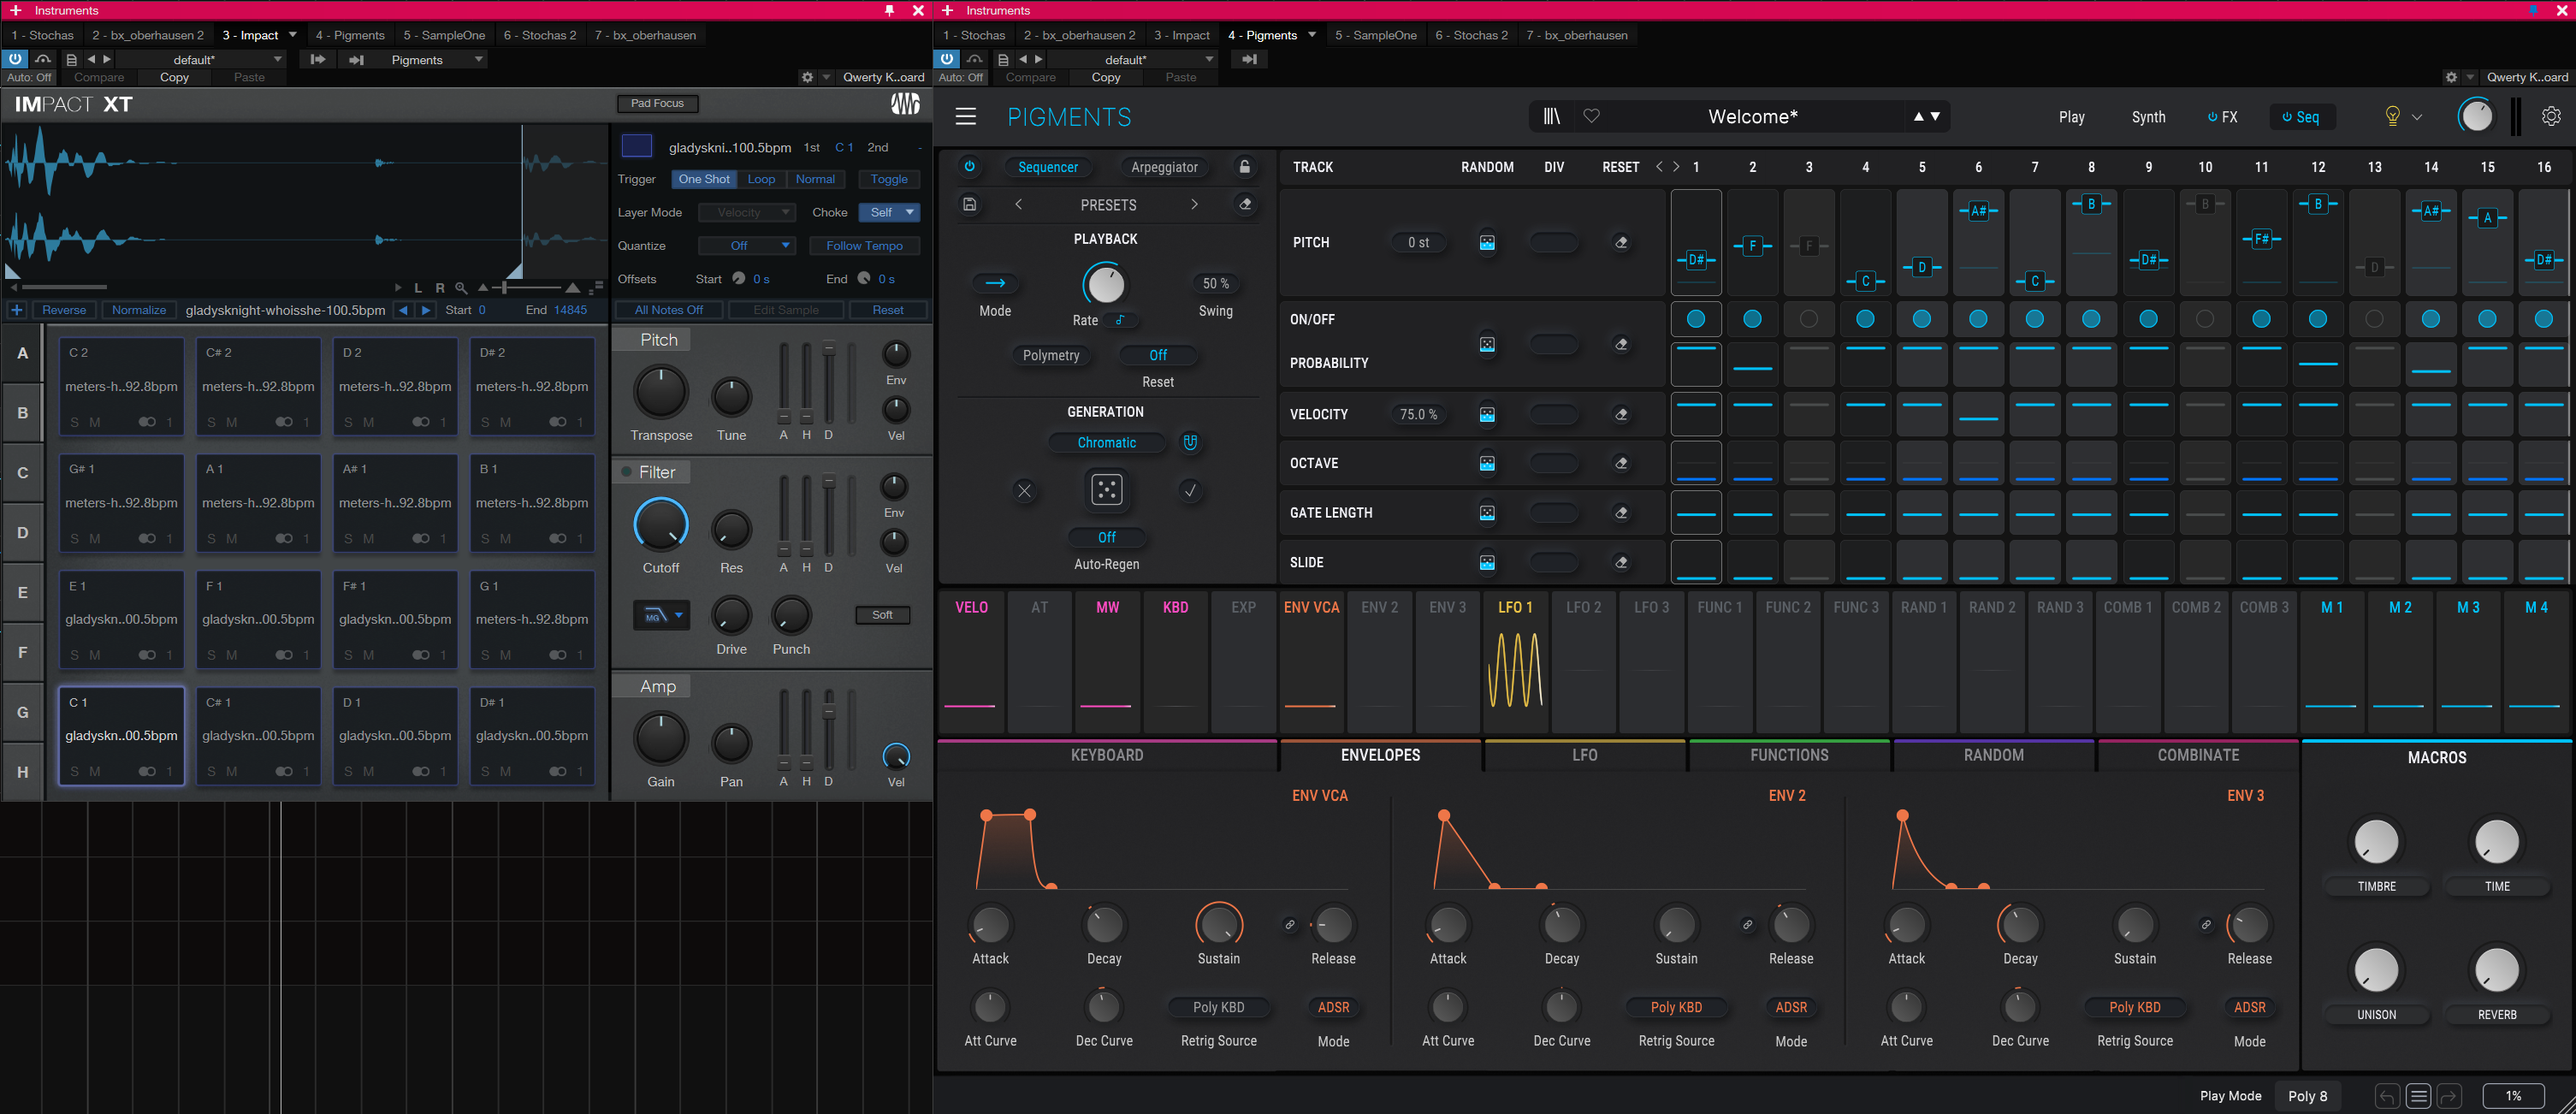The width and height of the screenshot is (2576, 1114).
Task: Toggle the Seq power tab in Pigments
Action: click(x=2301, y=117)
